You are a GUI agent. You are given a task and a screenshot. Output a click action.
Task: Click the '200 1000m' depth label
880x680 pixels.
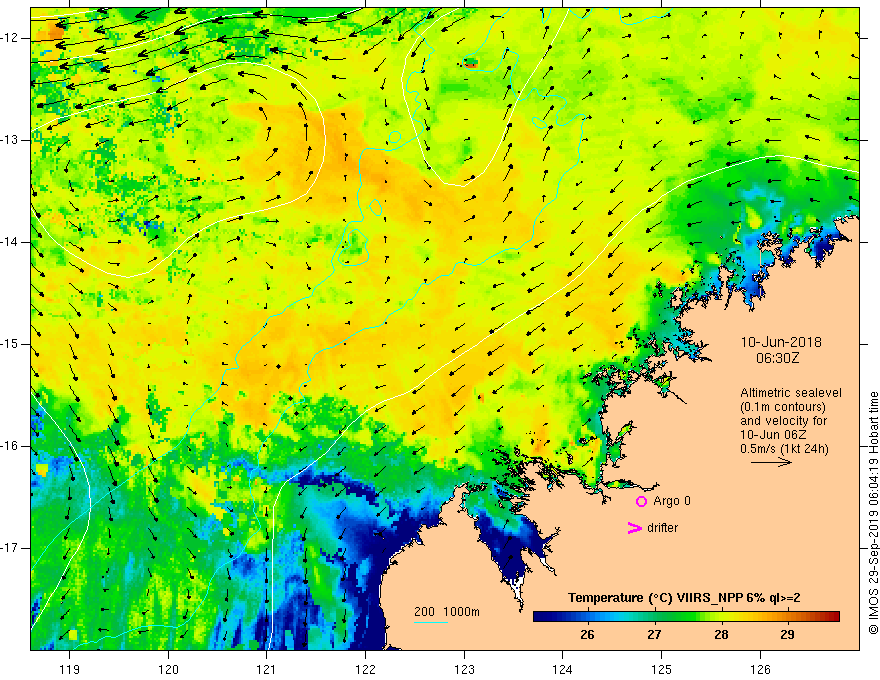click(447, 612)
